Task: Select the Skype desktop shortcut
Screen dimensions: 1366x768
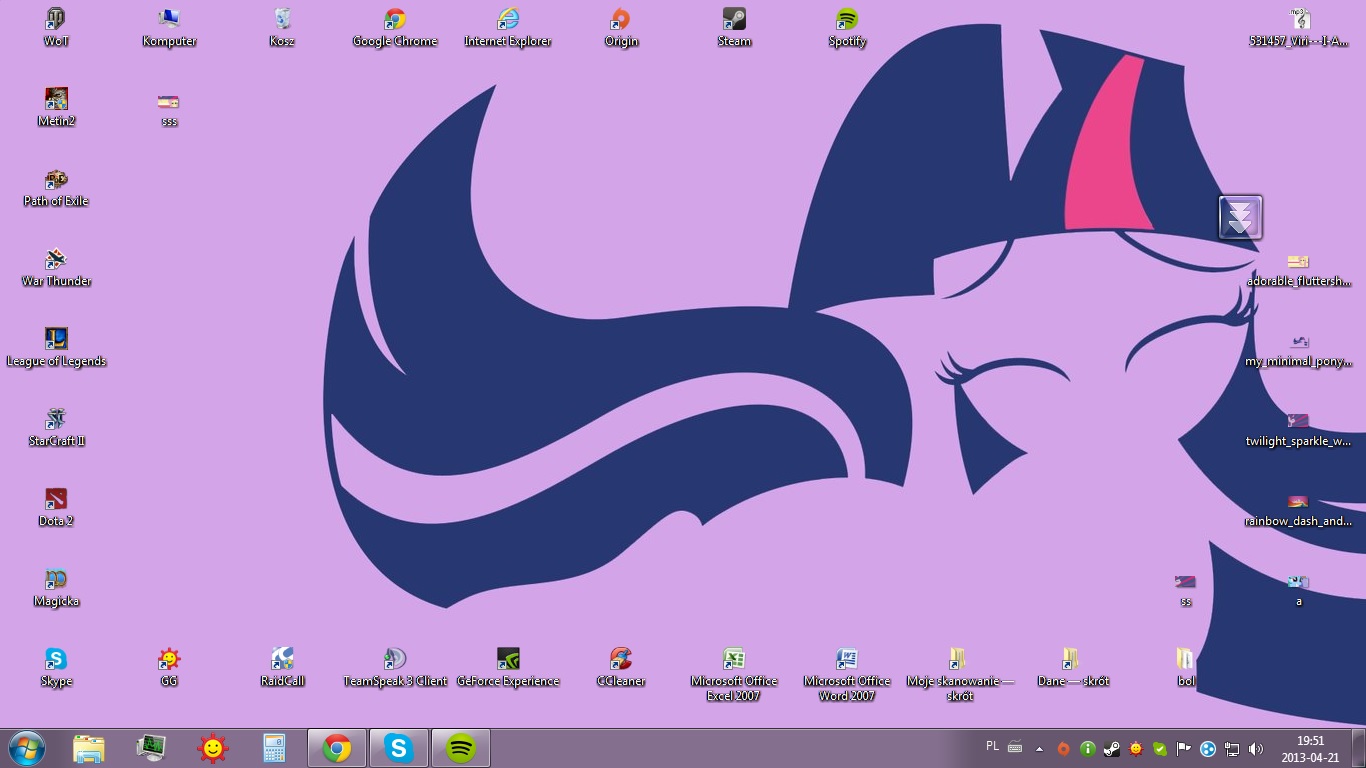Action: (56, 667)
